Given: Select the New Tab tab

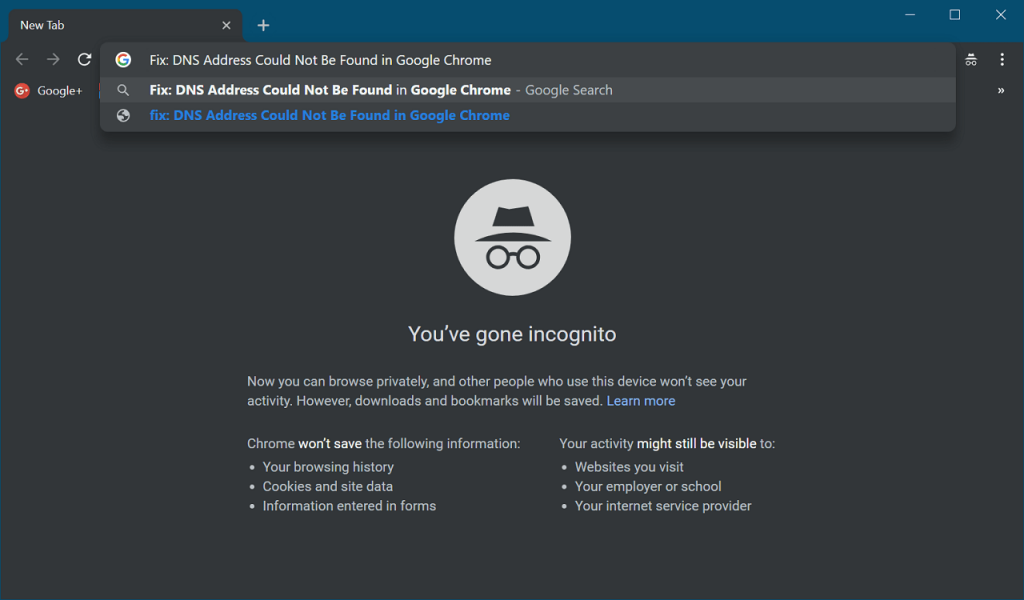Looking at the screenshot, I should coord(125,25).
